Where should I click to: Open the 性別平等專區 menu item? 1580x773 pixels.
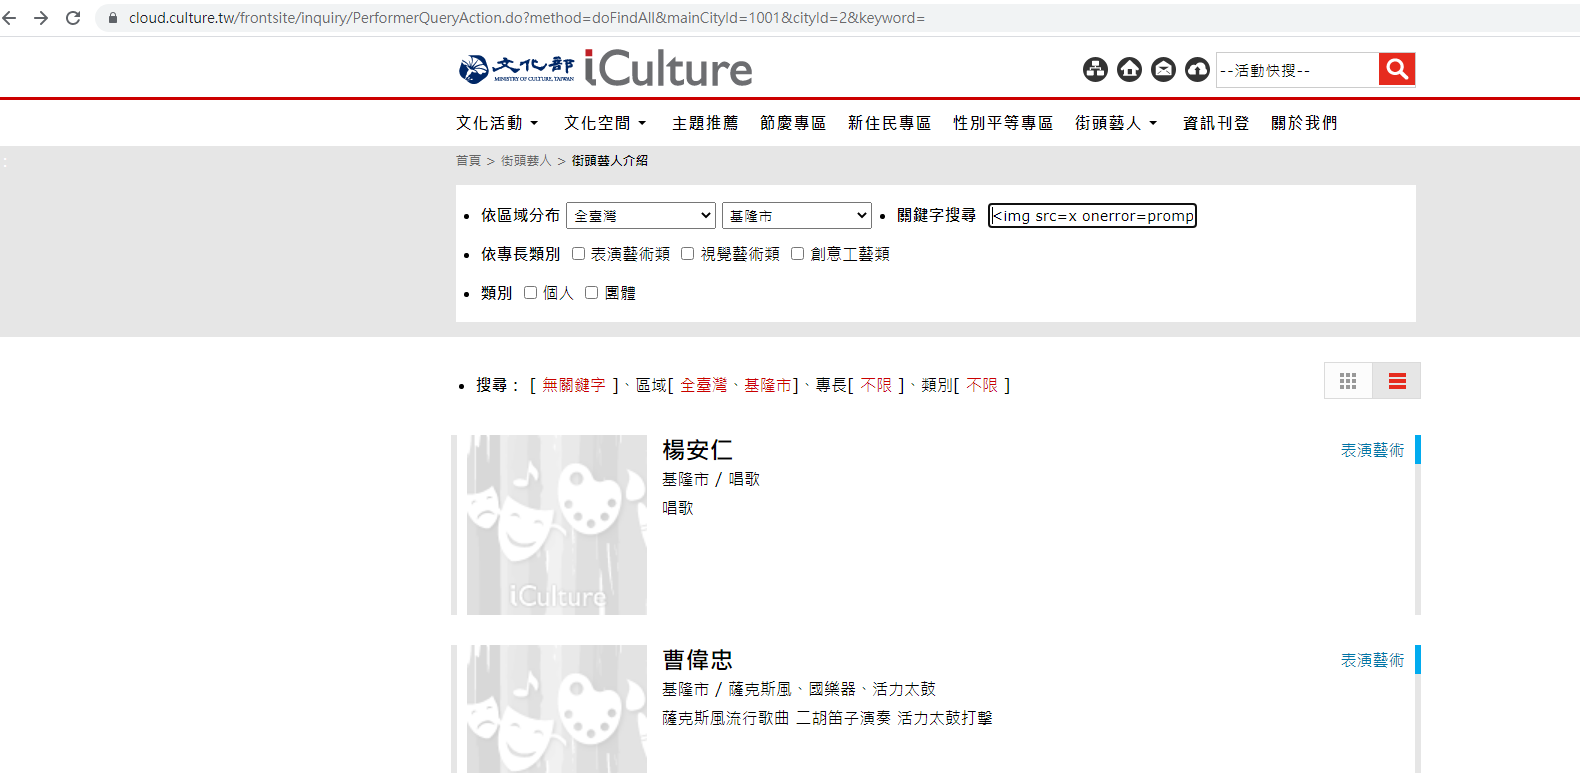[x=1003, y=123]
